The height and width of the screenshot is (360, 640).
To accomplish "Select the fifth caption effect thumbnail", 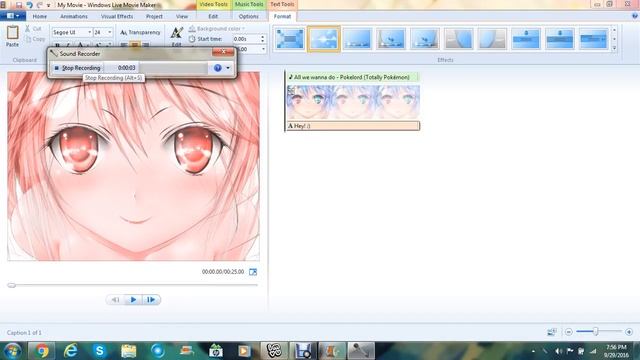I will pos(425,39).
